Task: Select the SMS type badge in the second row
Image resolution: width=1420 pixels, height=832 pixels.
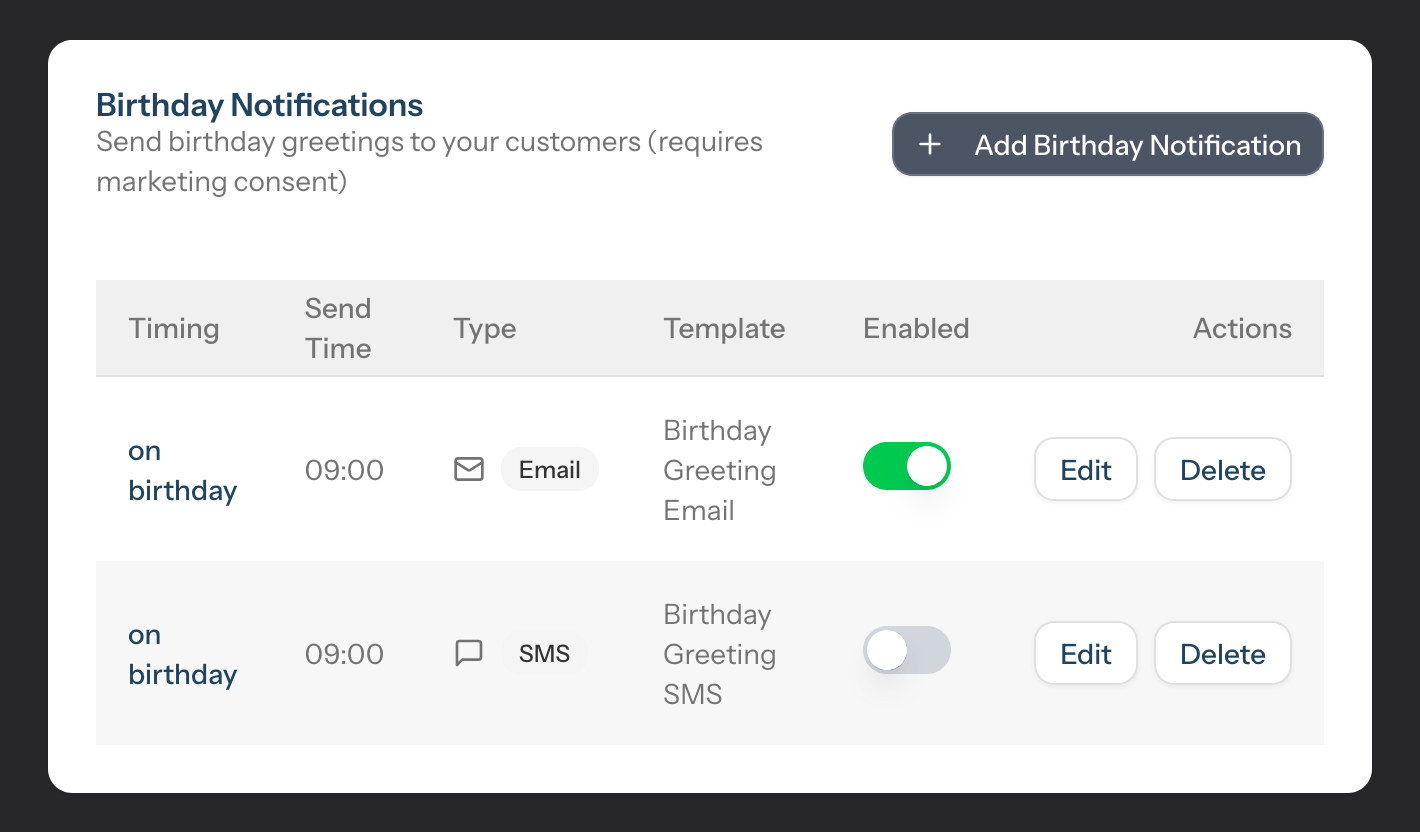Action: coord(544,652)
